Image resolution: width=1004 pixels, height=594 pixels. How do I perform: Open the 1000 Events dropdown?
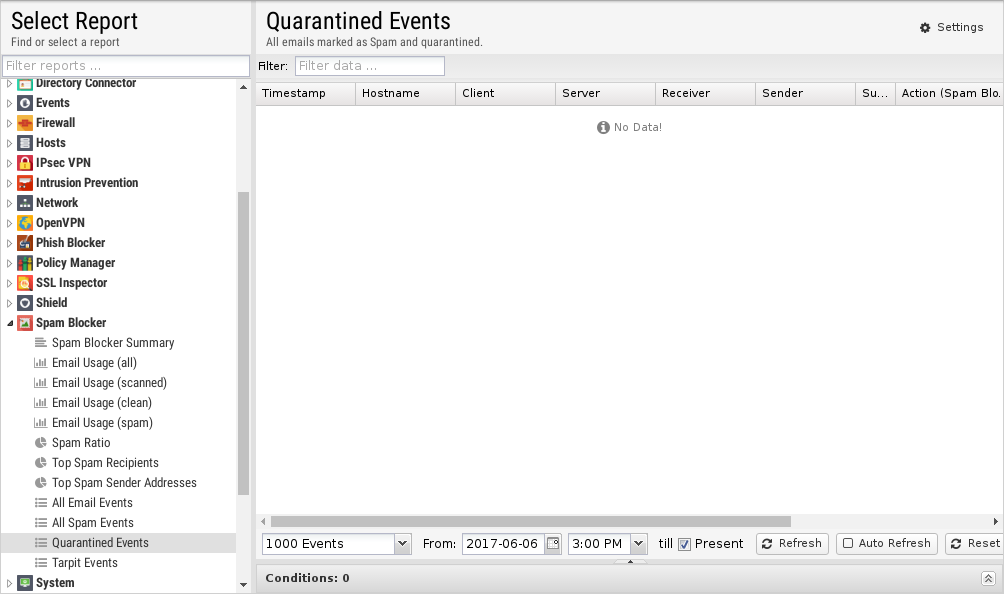click(x=402, y=544)
